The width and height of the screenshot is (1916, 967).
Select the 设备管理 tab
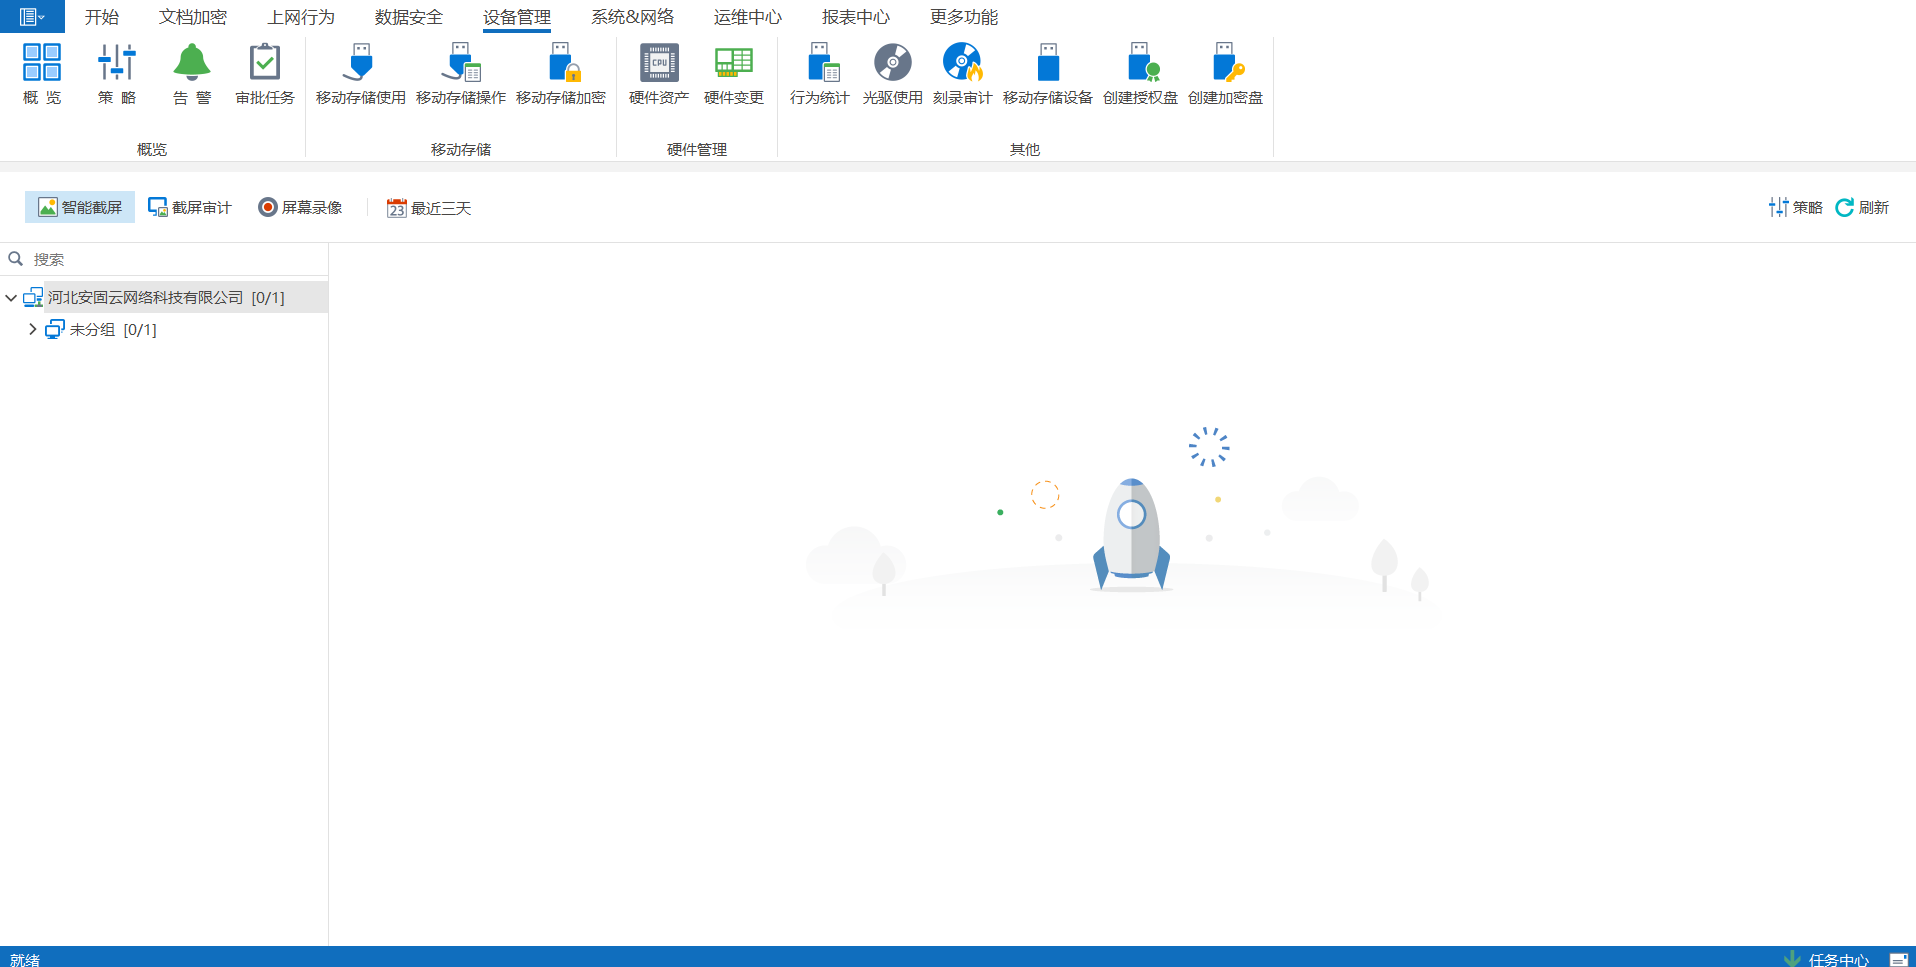(x=517, y=17)
